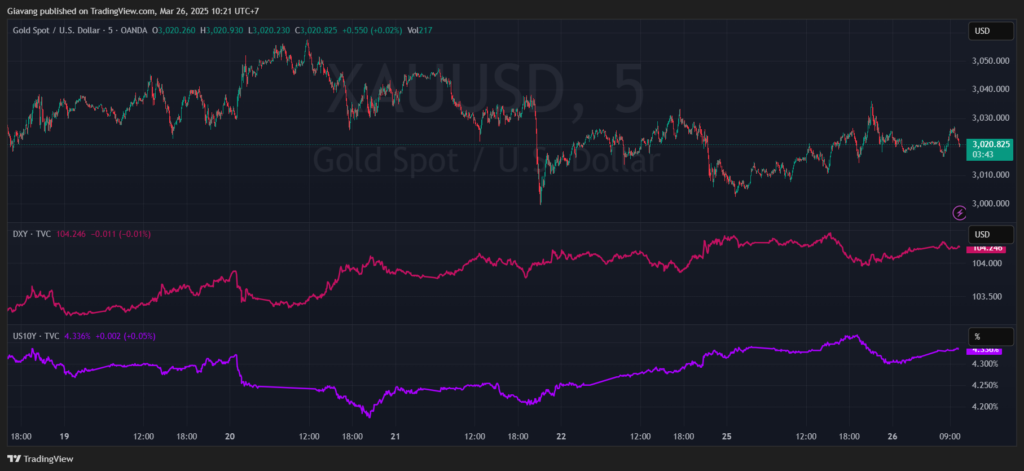Click the green 3,020.825 current price label

(x=990, y=145)
